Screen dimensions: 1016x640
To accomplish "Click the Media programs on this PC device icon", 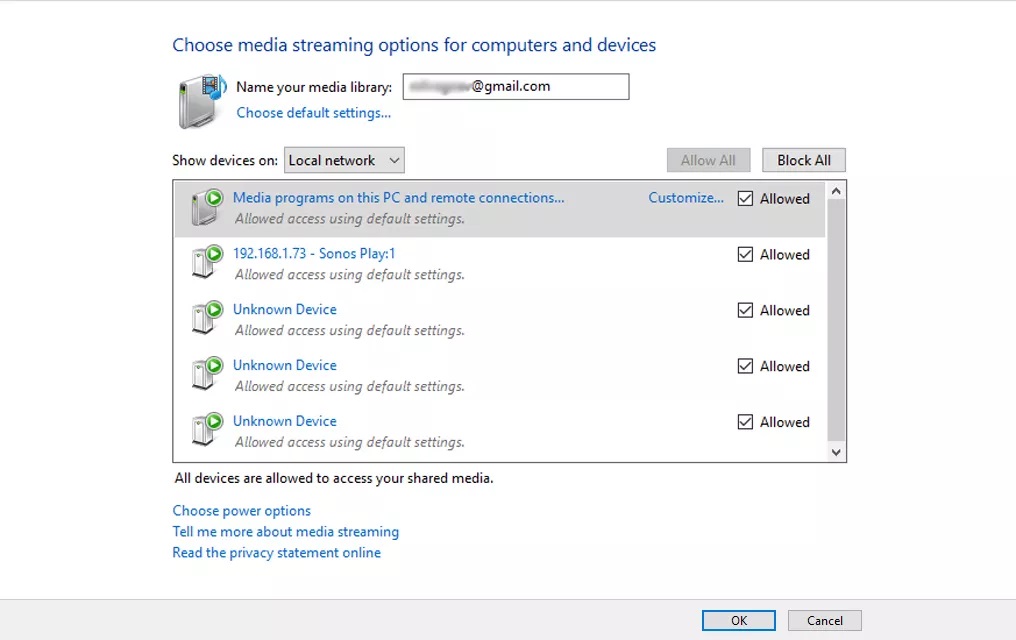I will click(x=206, y=207).
